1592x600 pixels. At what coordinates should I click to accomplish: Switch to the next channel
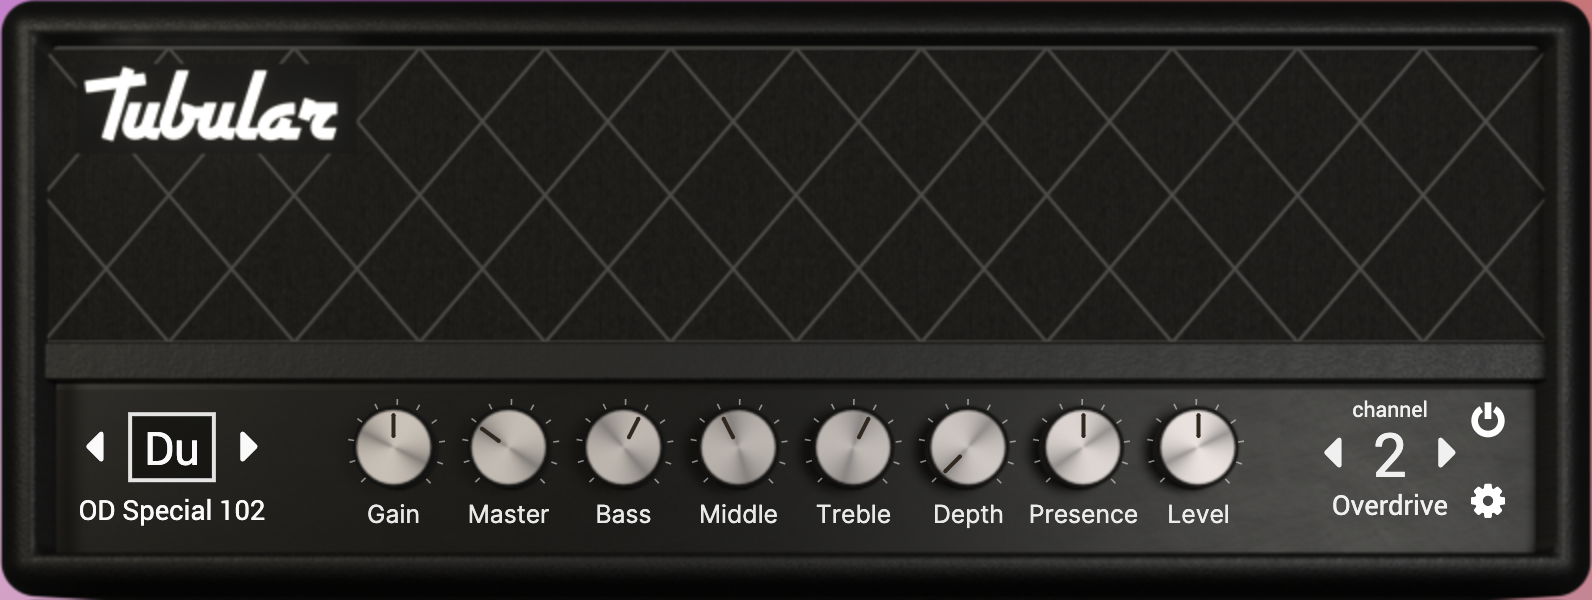point(1446,453)
